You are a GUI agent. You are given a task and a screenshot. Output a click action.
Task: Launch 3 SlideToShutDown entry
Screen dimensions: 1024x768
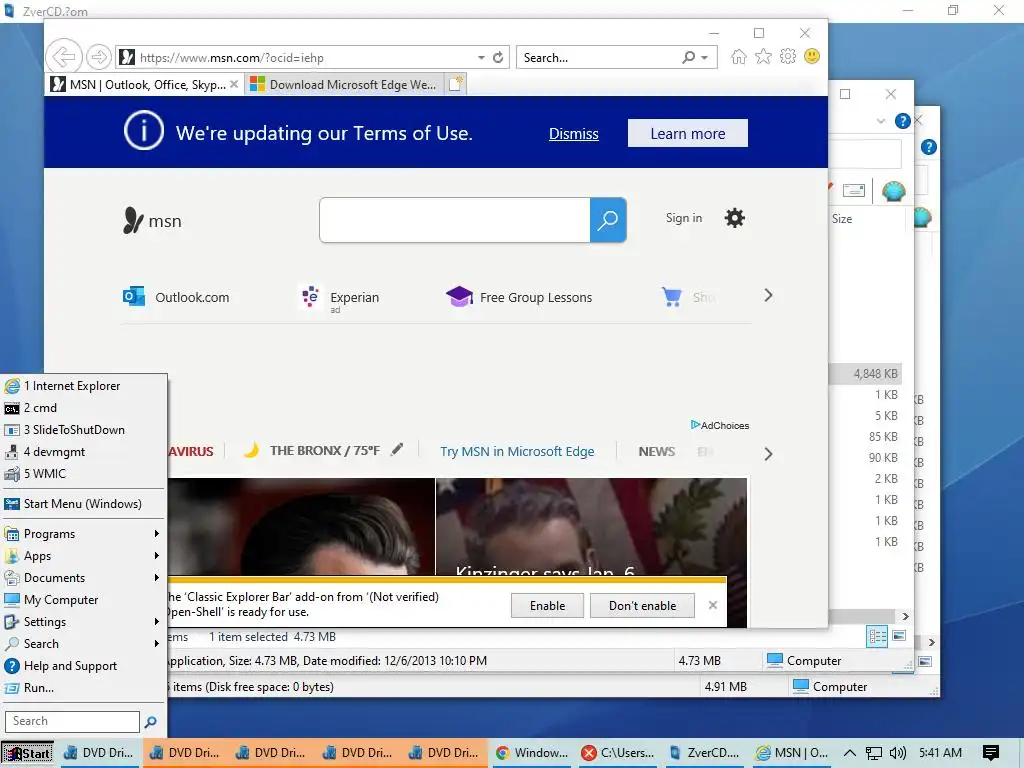click(x=84, y=430)
